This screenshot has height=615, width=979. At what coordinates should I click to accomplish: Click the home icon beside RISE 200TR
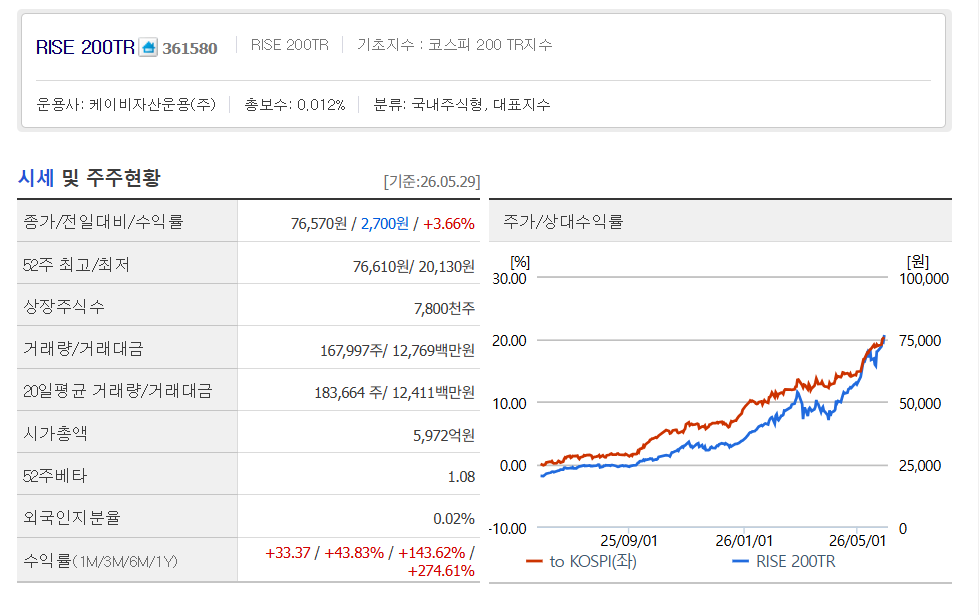148,47
